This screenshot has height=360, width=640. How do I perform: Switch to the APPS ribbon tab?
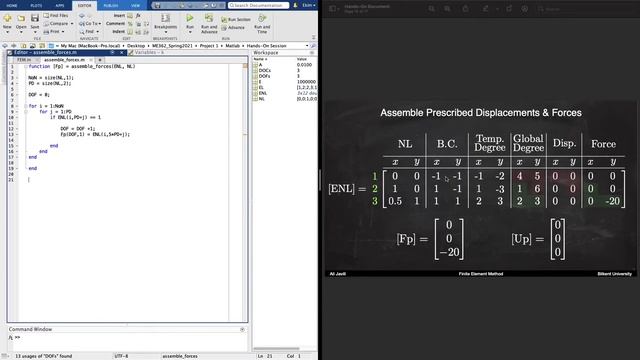[x=60, y=5]
